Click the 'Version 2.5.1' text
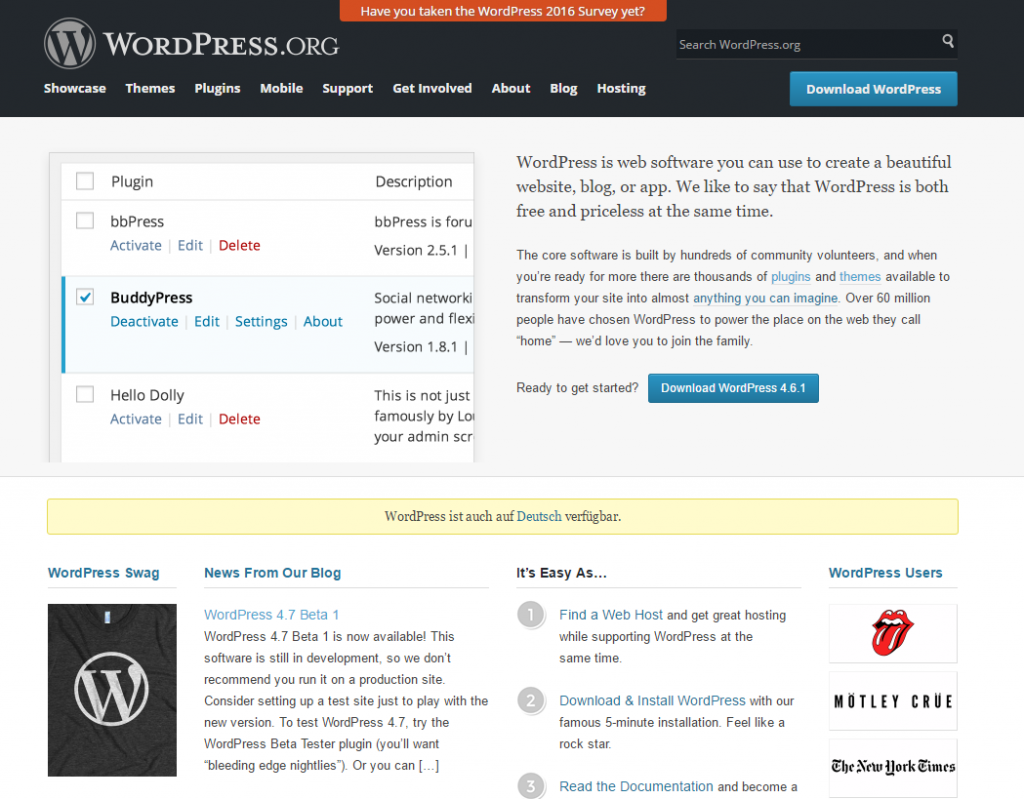The width and height of the screenshot is (1024, 799). [x=415, y=250]
